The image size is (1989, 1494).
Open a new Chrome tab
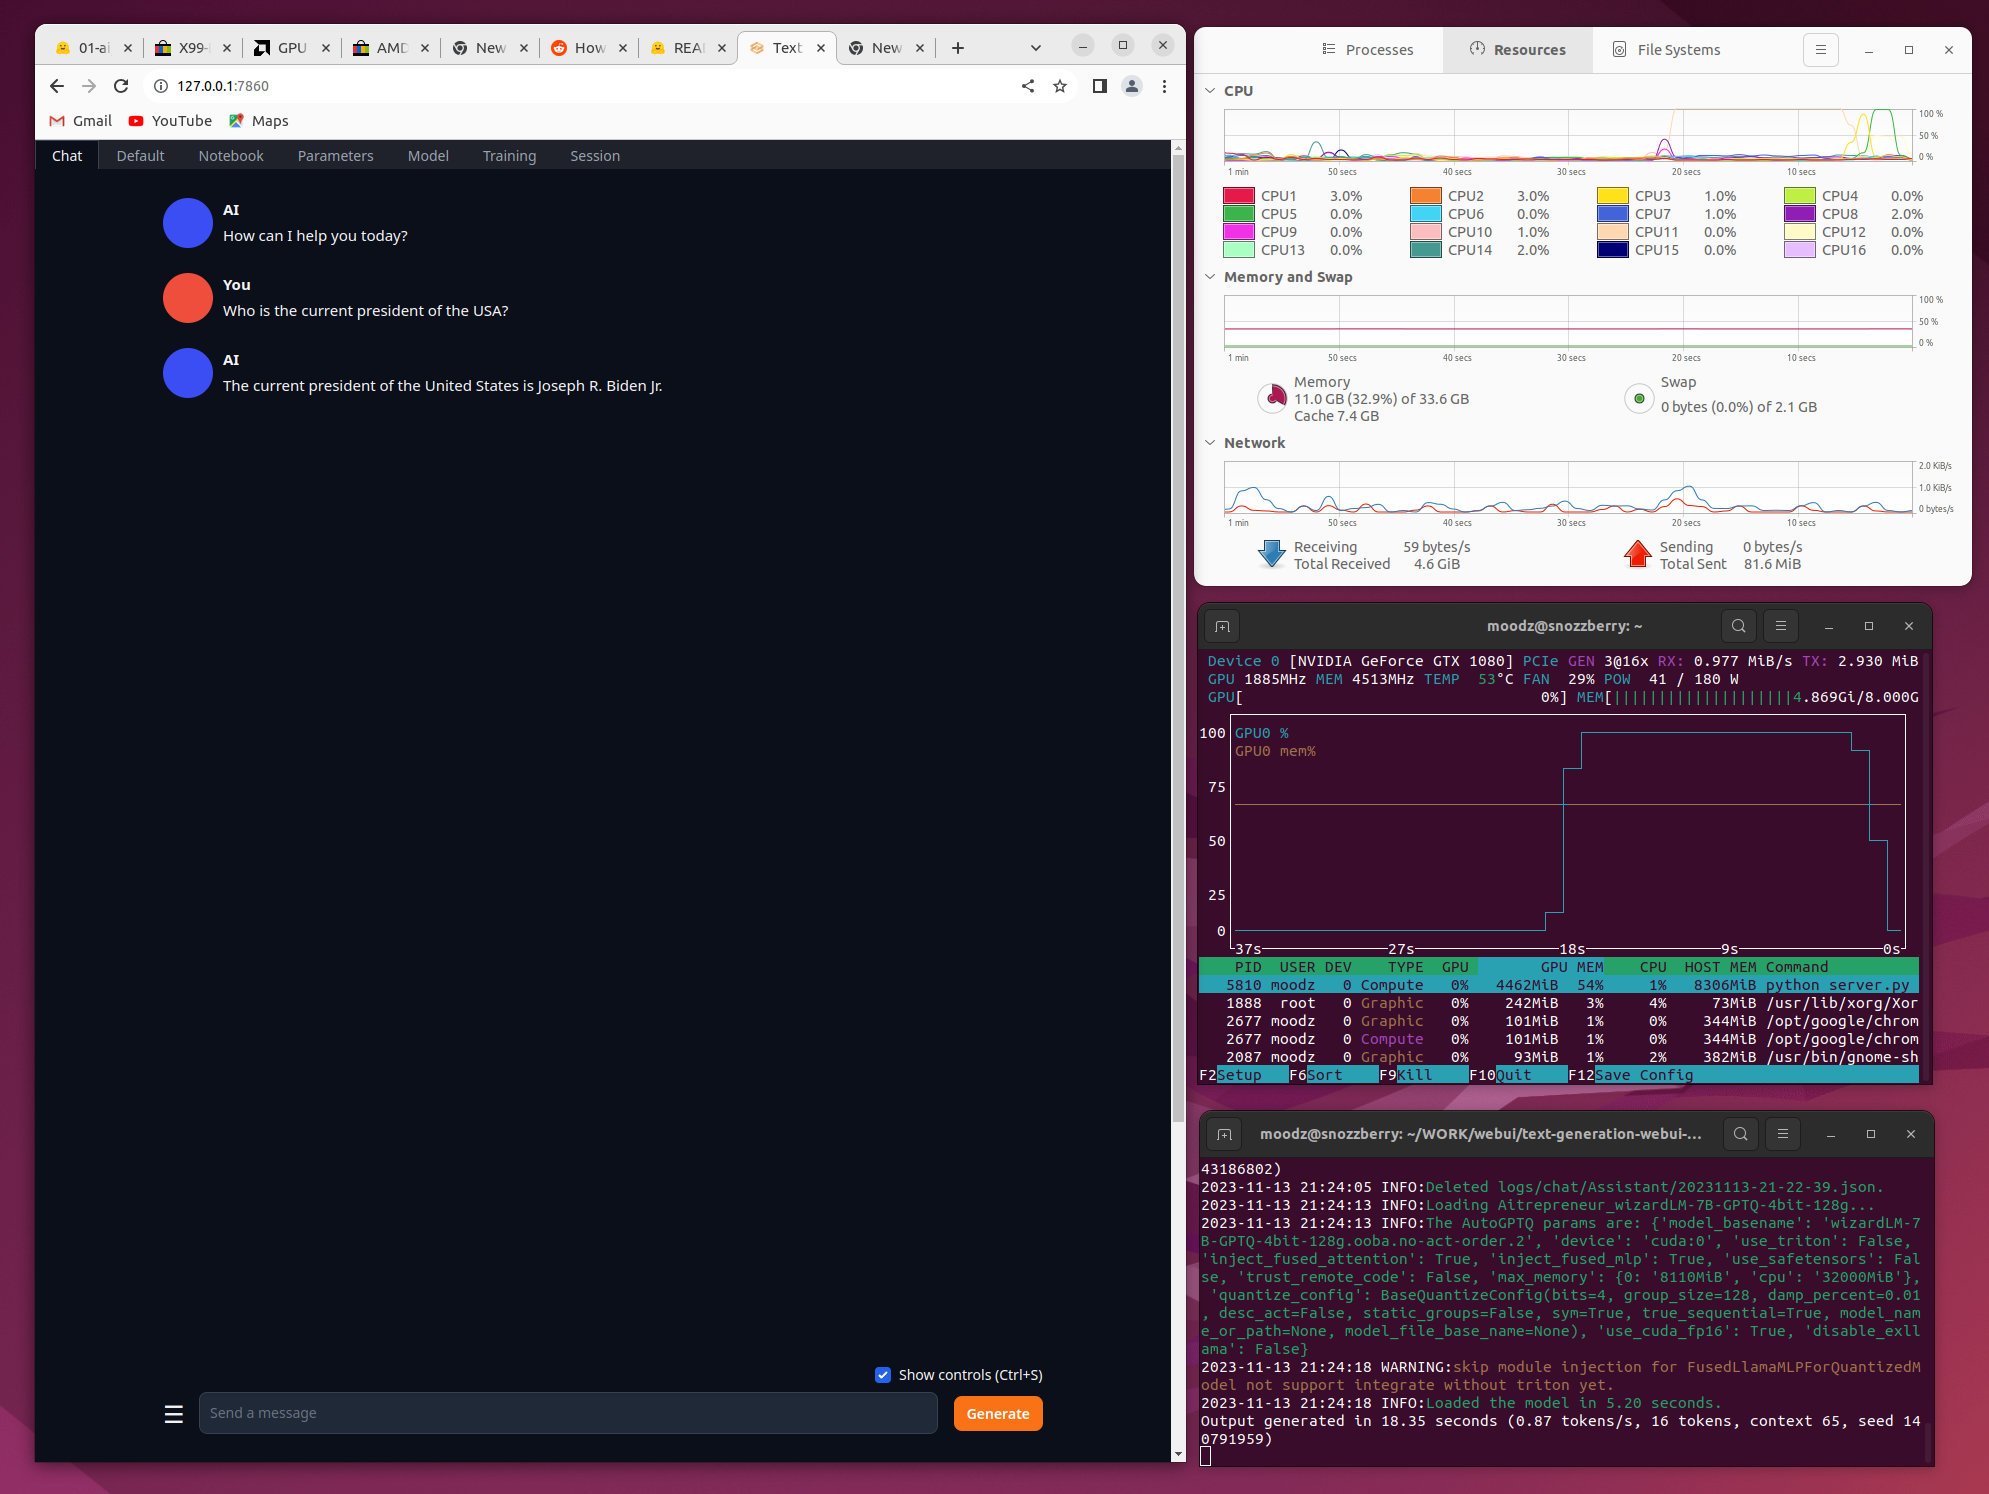(x=957, y=48)
